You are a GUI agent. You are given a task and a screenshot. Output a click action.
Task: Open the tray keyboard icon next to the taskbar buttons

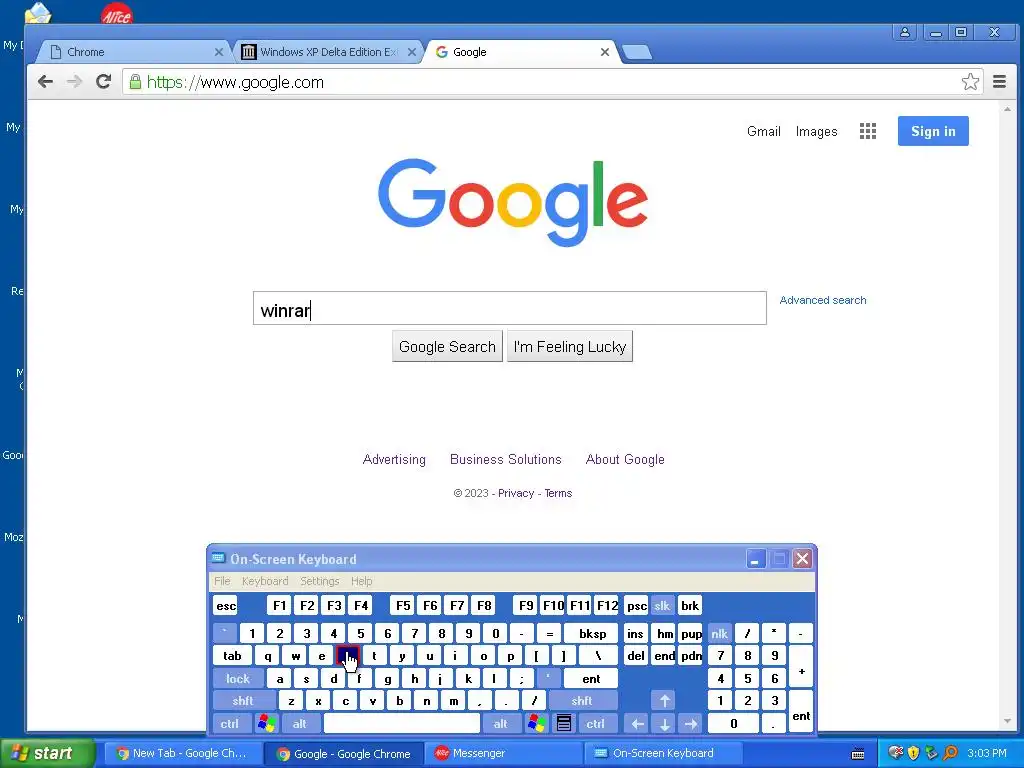[858, 754]
